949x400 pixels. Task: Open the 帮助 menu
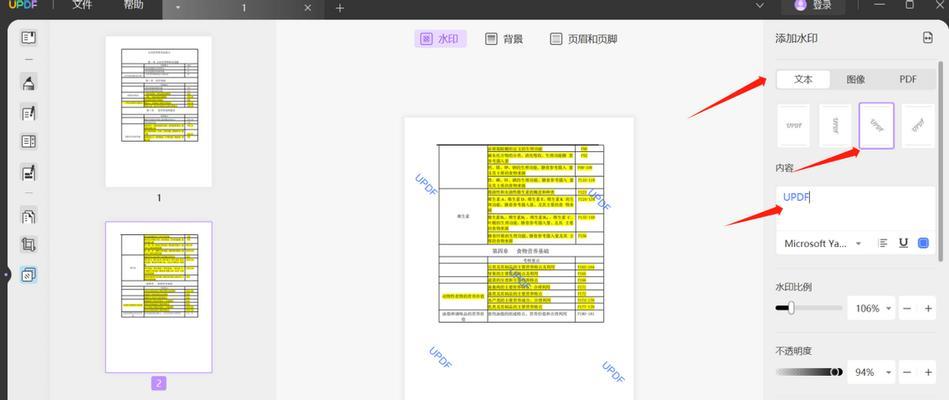click(x=134, y=5)
